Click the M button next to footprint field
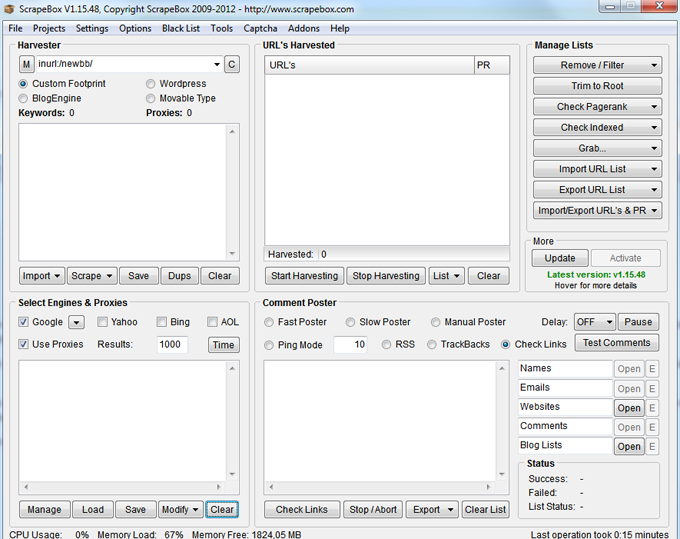 pos(26,65)
